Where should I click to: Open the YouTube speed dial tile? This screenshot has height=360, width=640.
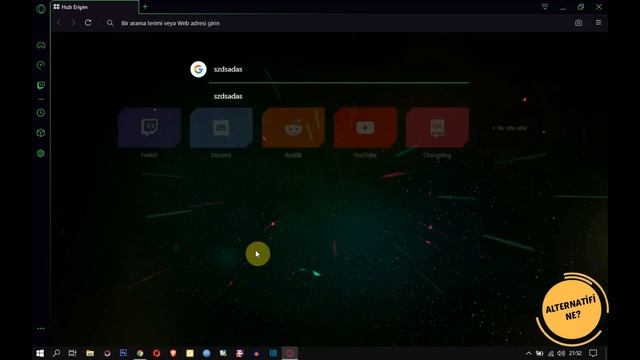click(x=365, y=128)
